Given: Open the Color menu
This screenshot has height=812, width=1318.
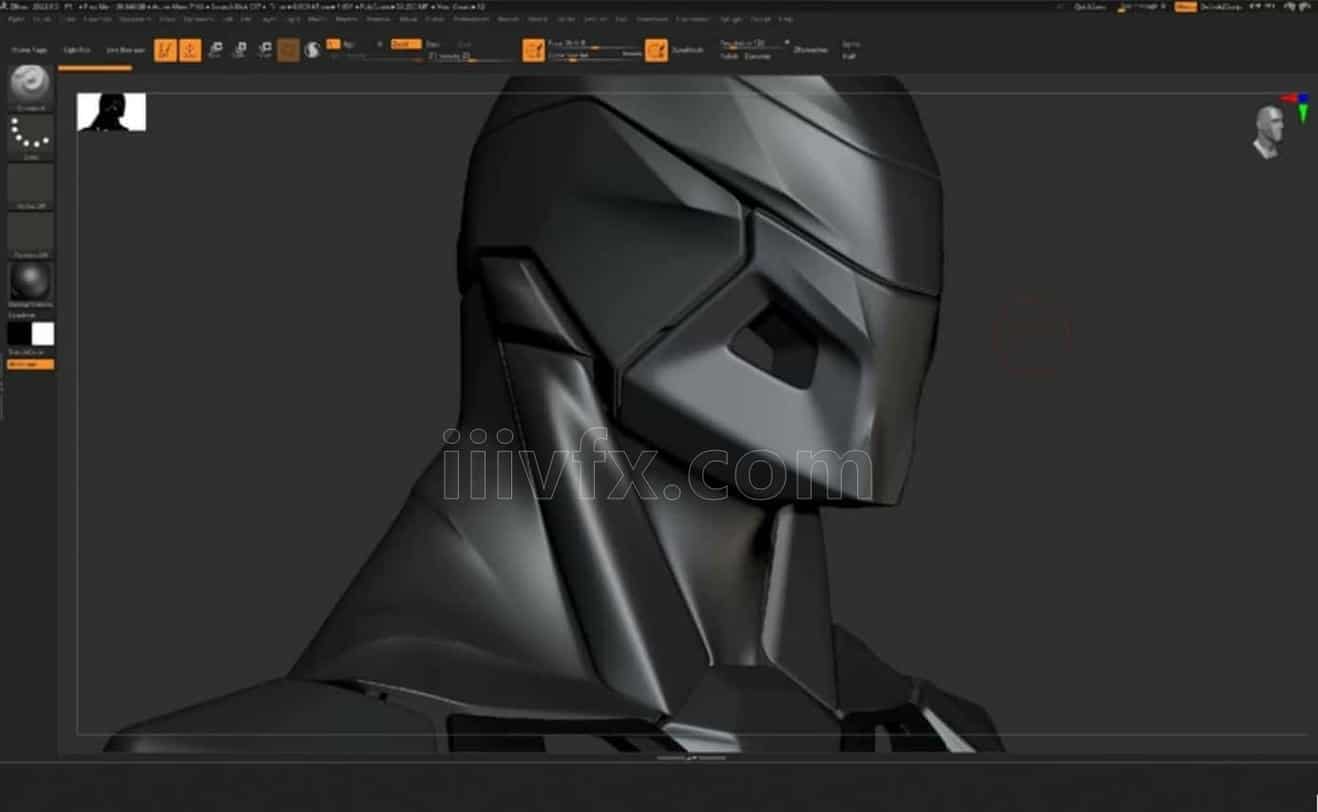Looking at the screenshot, I should [x=71, y=19].
